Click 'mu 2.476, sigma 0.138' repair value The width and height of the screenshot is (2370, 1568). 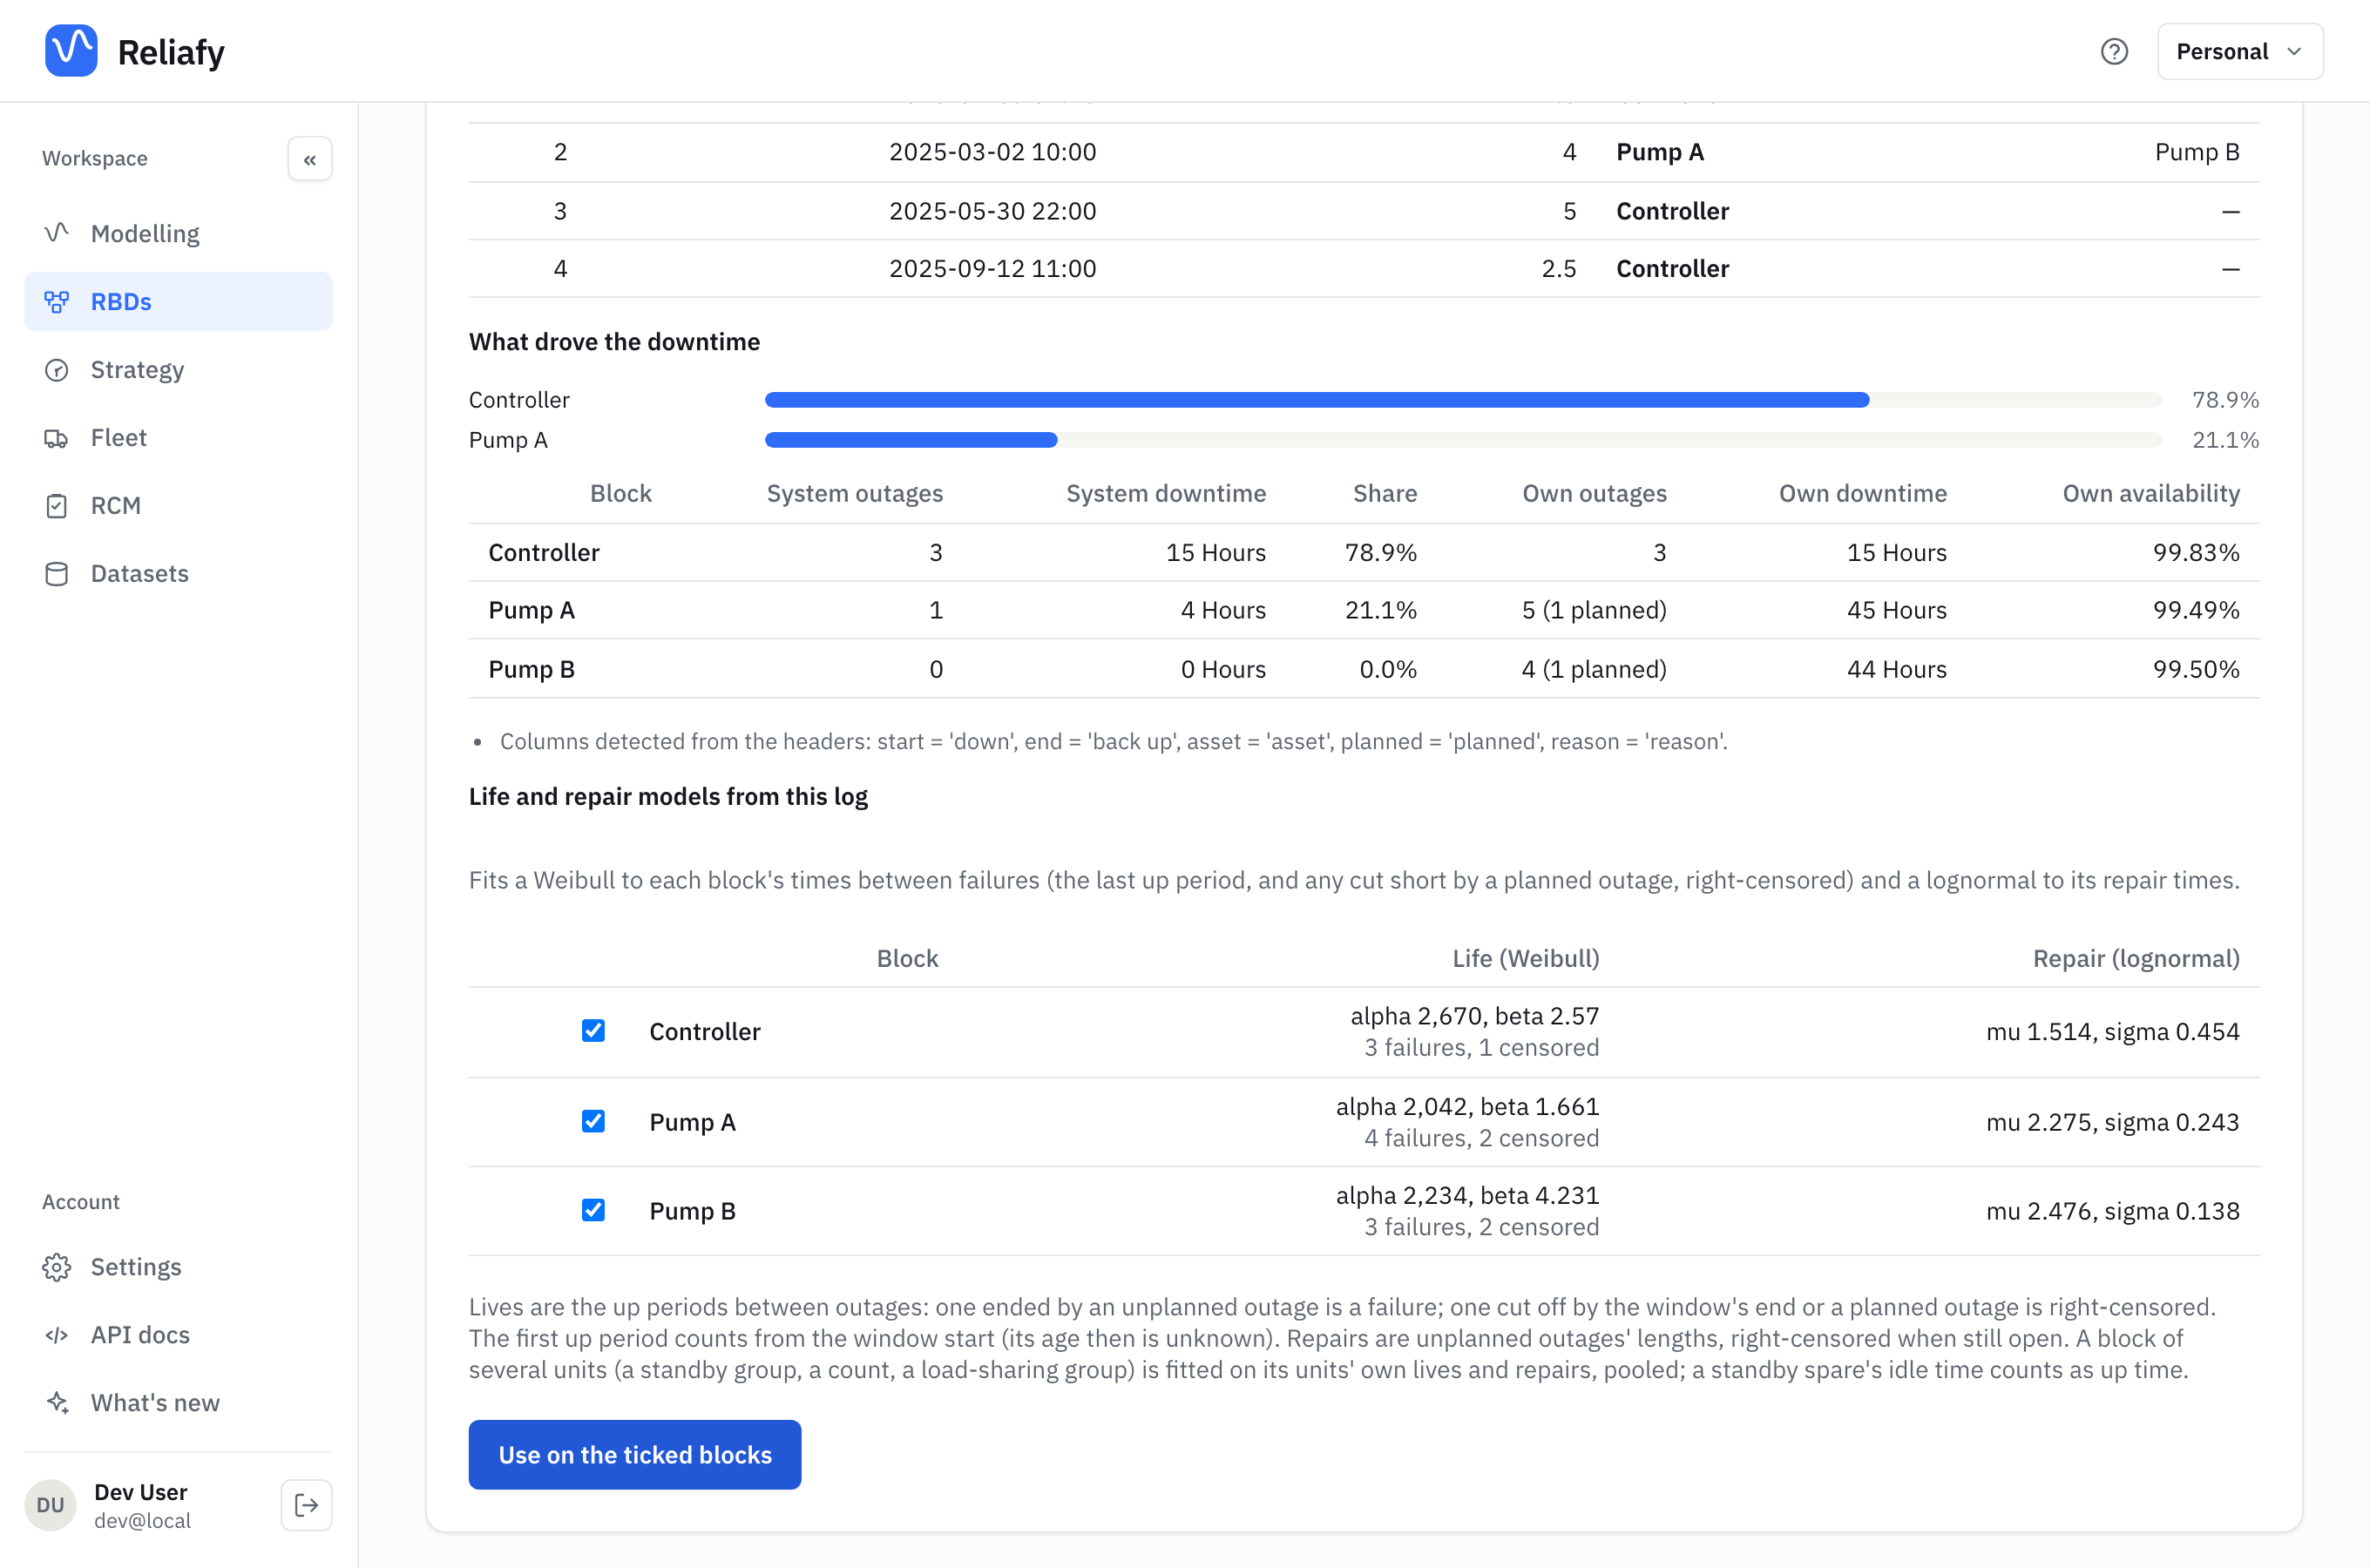click(2112, 1211)
